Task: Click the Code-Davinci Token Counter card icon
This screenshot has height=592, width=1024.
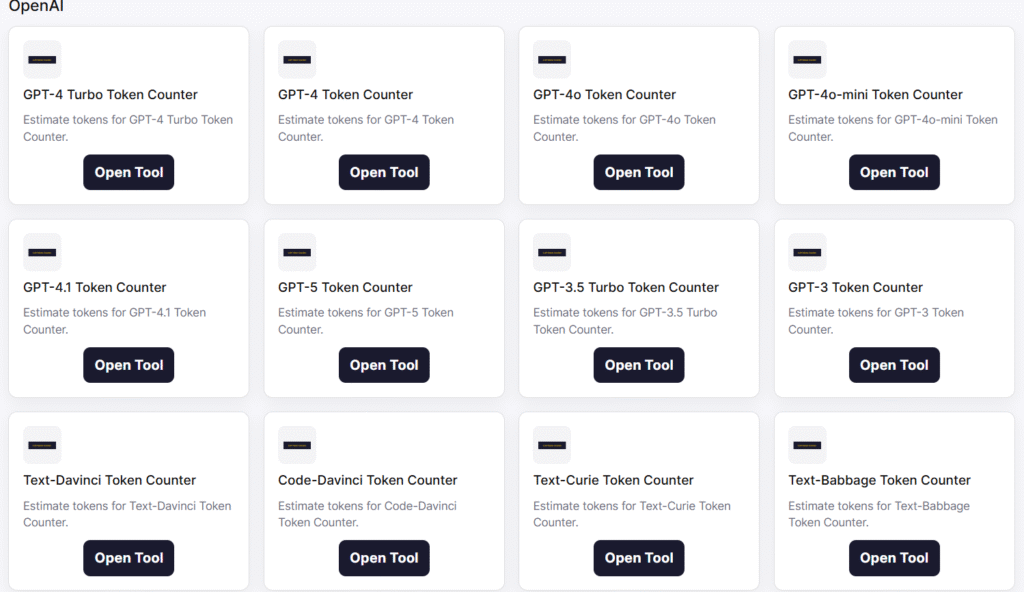Action: (297, 445)
